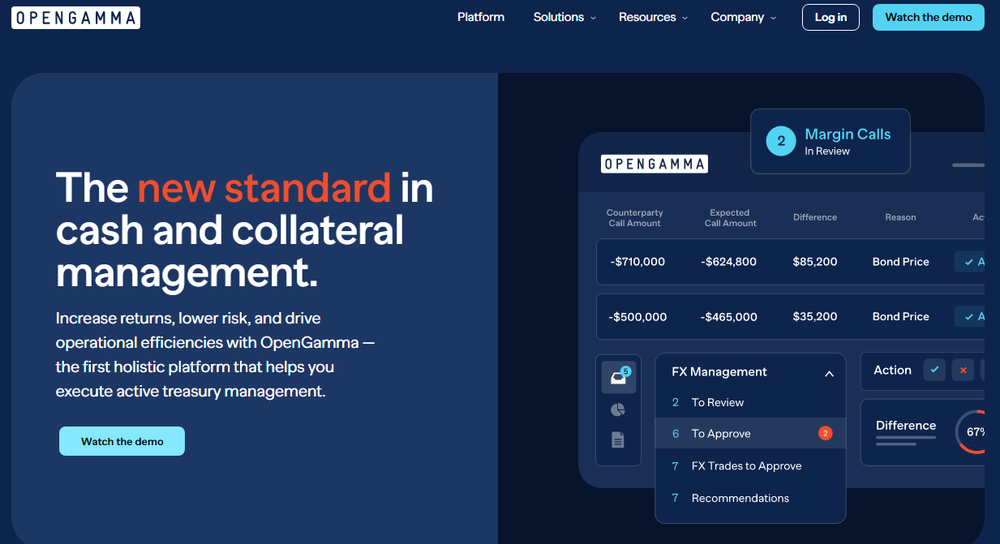Click the $35,200 difference cell
The height and width of the screenshot is (544, 1000).
pos(815,316)
